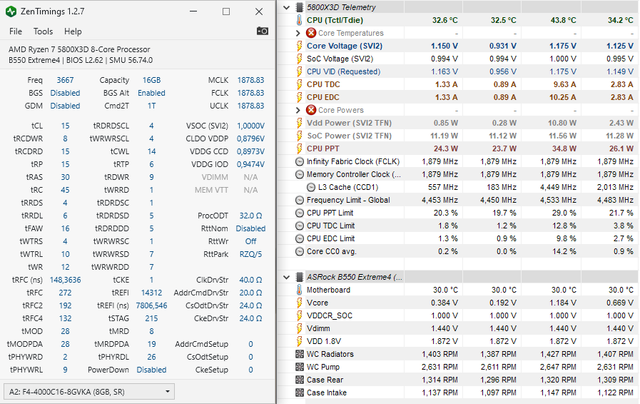640x404 pixels.
Task: Expand the Core Powers subgroup
Action: (298, 110)
